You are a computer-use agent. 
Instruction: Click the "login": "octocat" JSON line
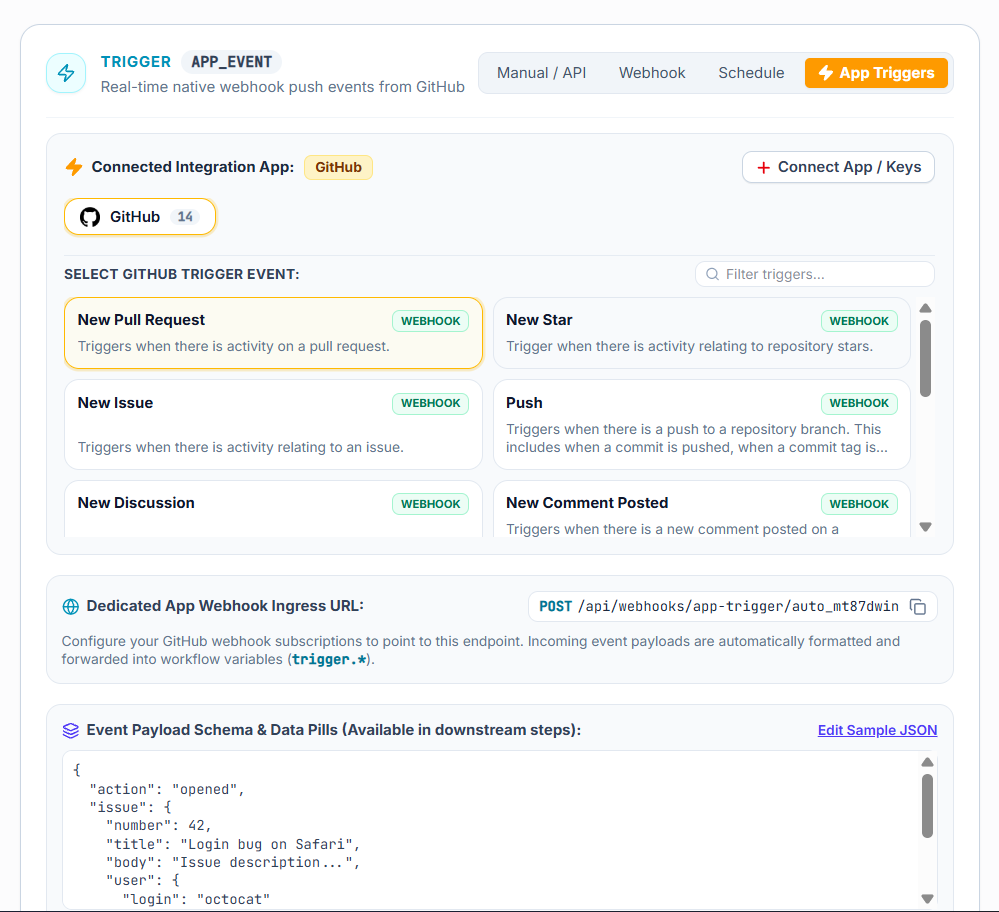pyautogui.click(x=196, y=899)
